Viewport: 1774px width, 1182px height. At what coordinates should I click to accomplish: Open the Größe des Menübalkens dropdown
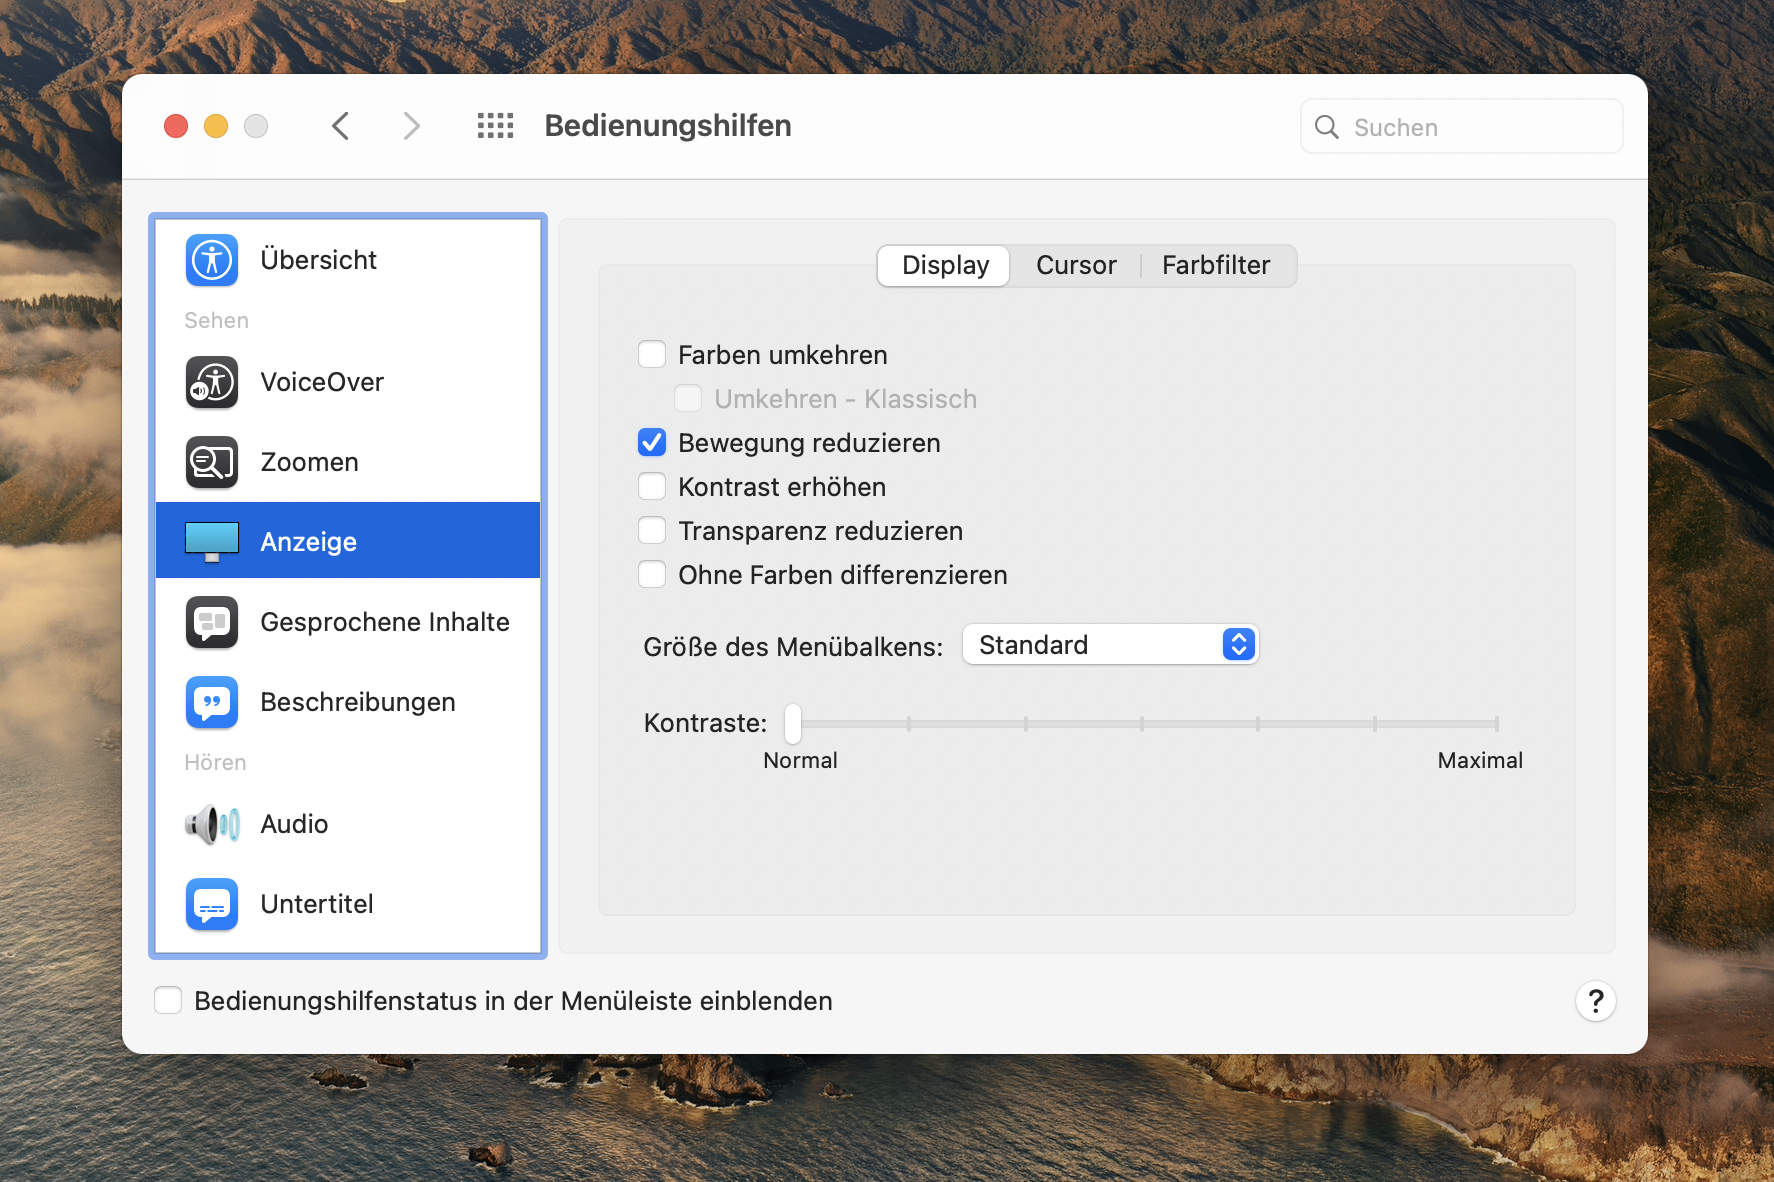click(x=1109, y=645)
